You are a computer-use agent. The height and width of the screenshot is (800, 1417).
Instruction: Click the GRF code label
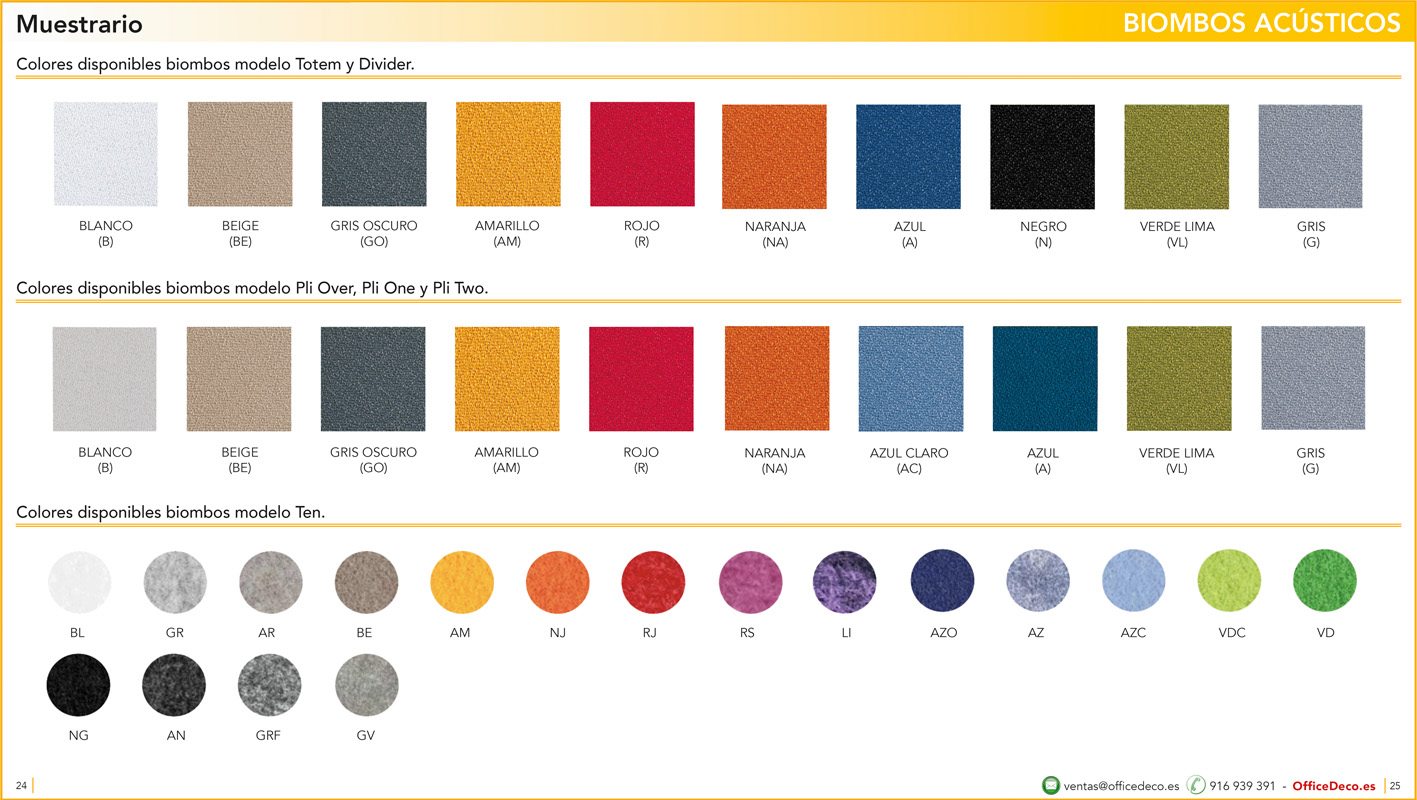268,735
